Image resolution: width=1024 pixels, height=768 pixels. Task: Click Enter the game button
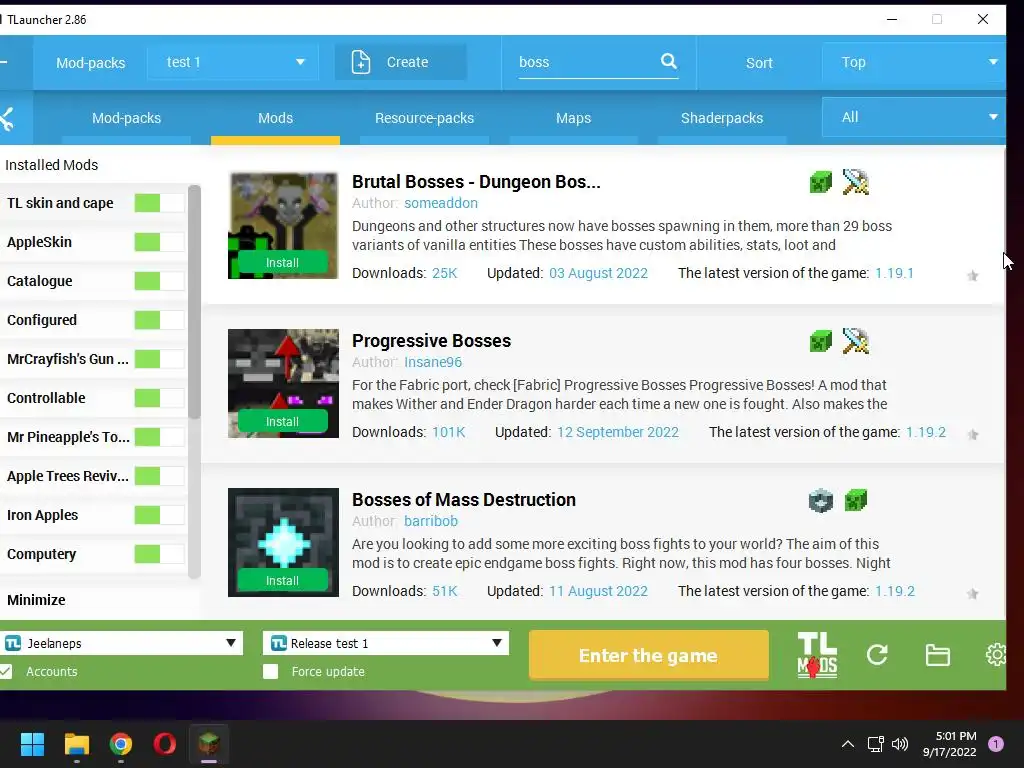pyautogui.click(x=648, y=655)
